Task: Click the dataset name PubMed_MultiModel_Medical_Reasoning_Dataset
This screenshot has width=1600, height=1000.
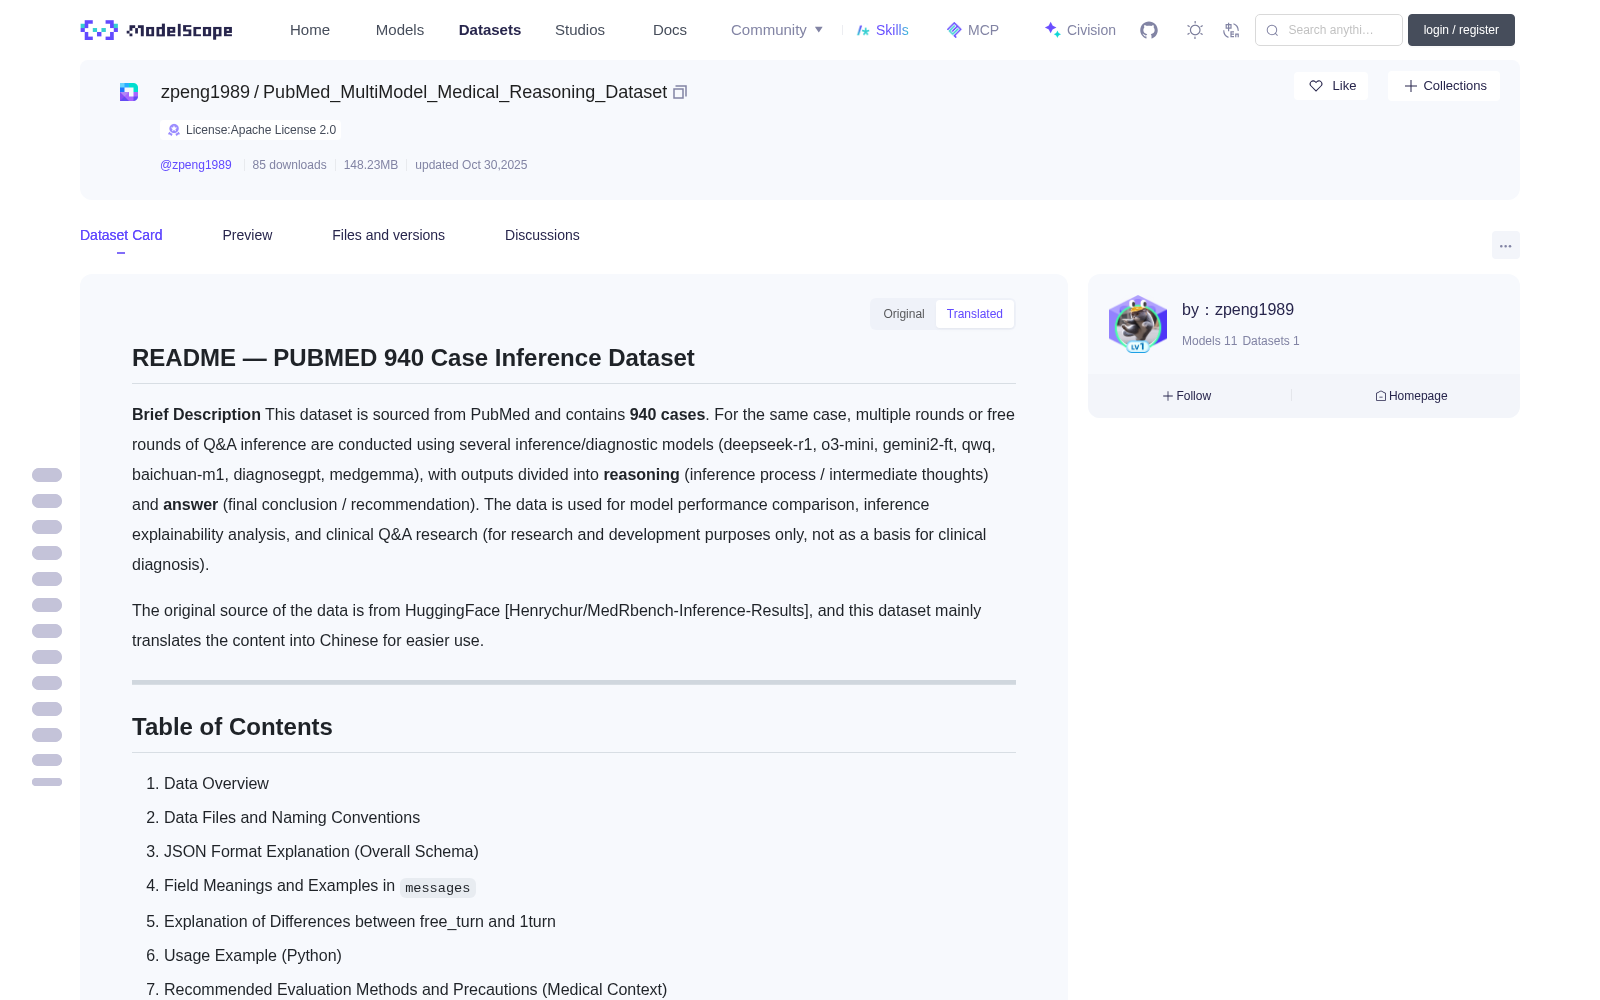Action: click(465, 92)
